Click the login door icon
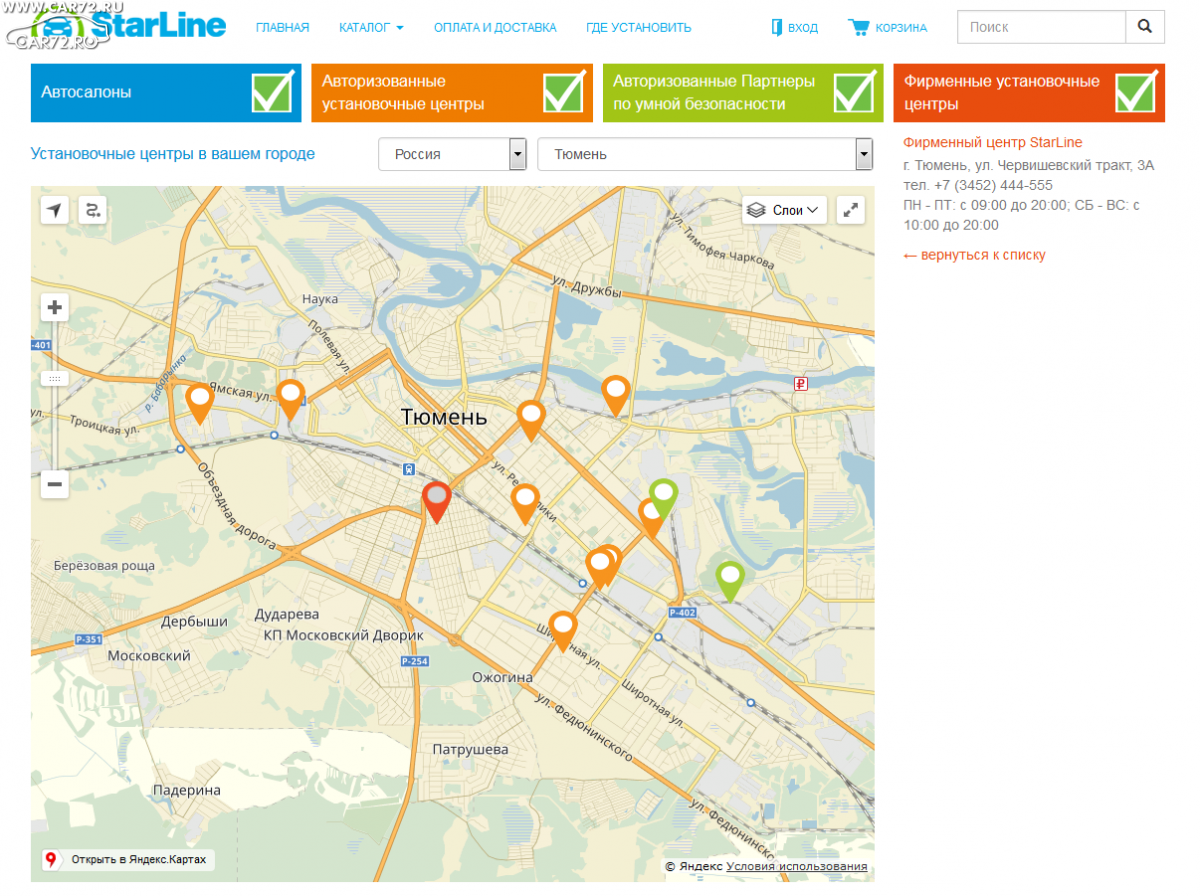Viewport: 1200px width, 896px height. click(777, 27)
